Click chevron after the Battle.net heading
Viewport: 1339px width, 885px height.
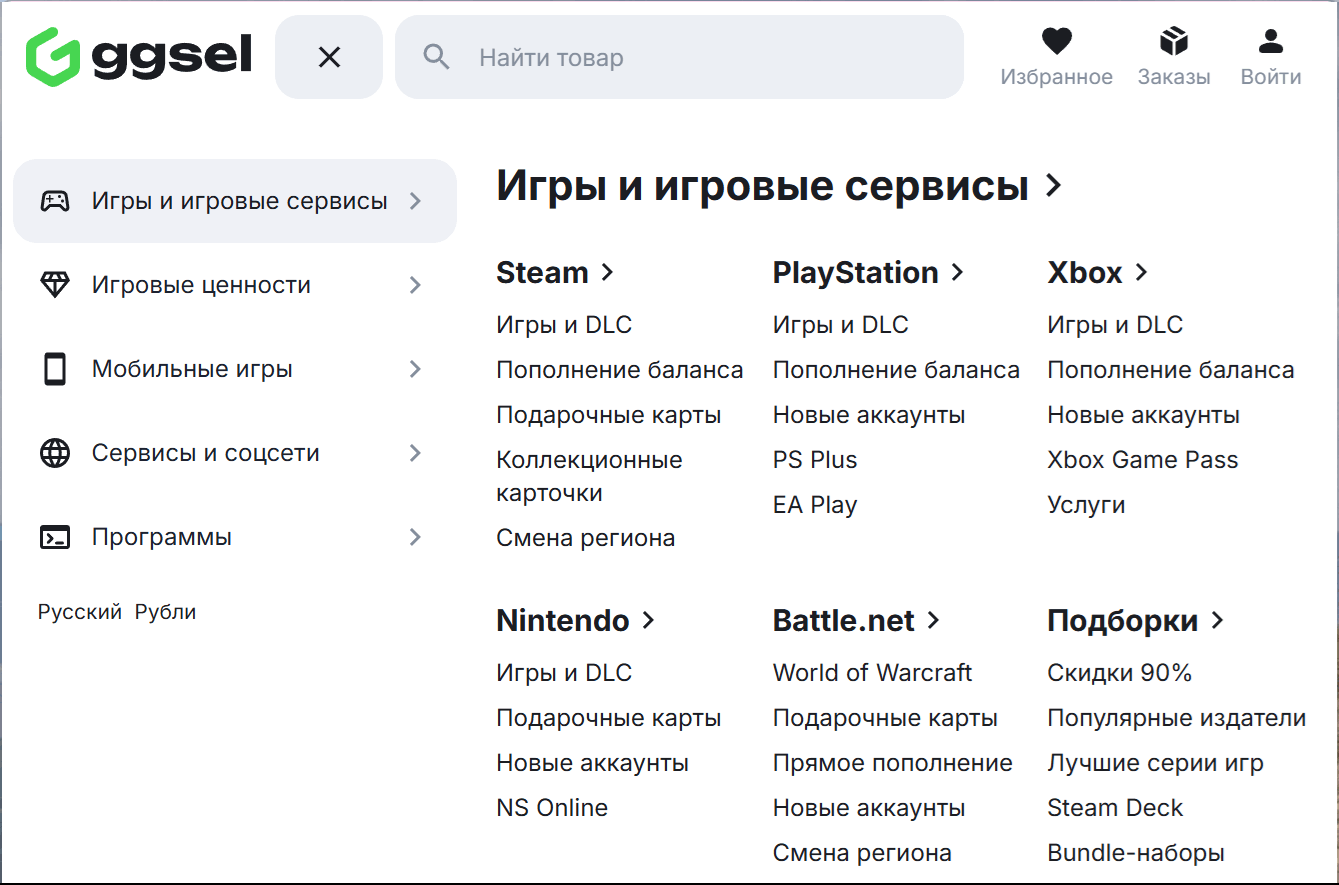(x=933, y=620)
